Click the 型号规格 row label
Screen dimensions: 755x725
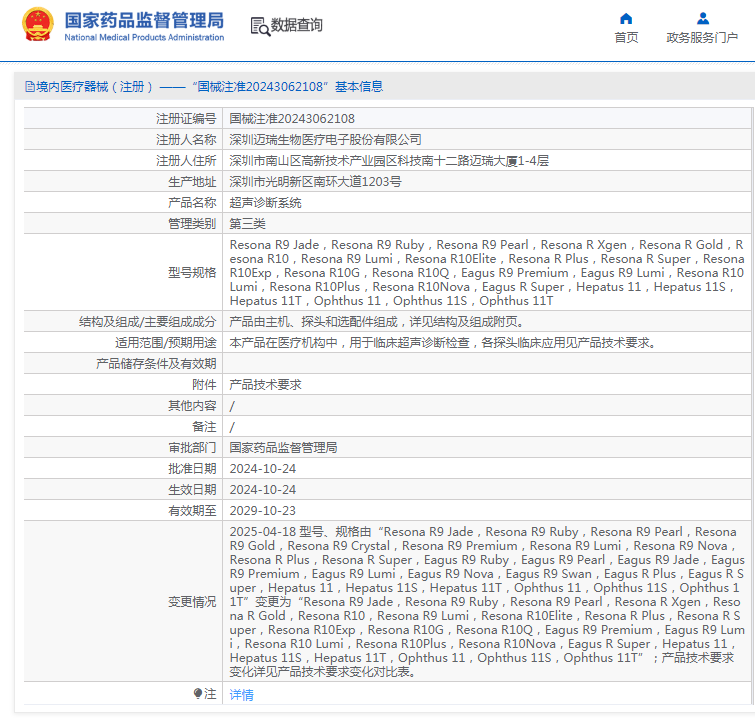pos(192,272)
